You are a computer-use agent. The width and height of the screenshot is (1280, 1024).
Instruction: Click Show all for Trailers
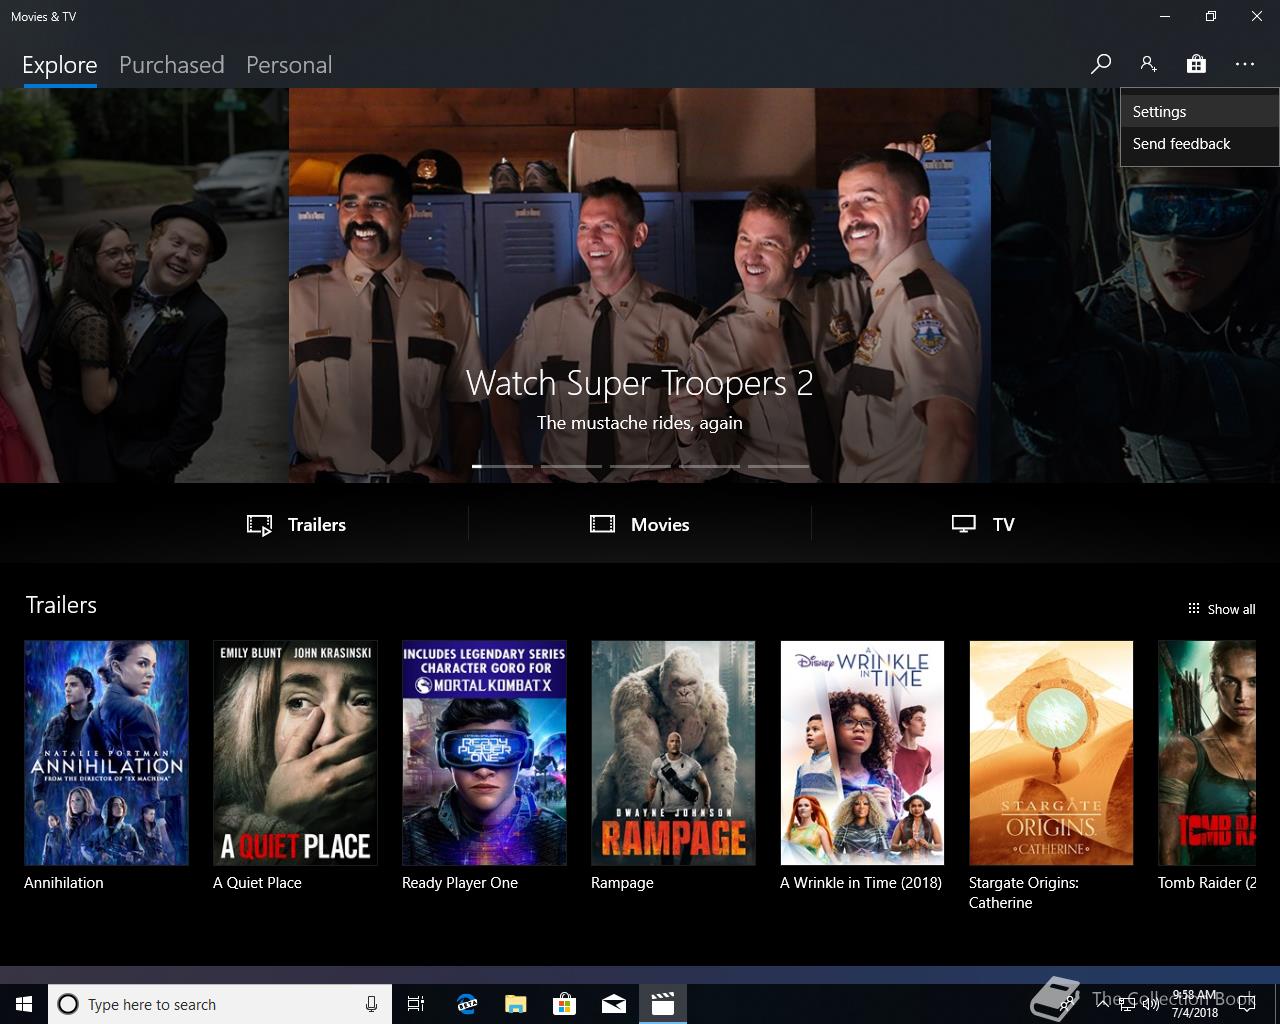(1231, 609)
